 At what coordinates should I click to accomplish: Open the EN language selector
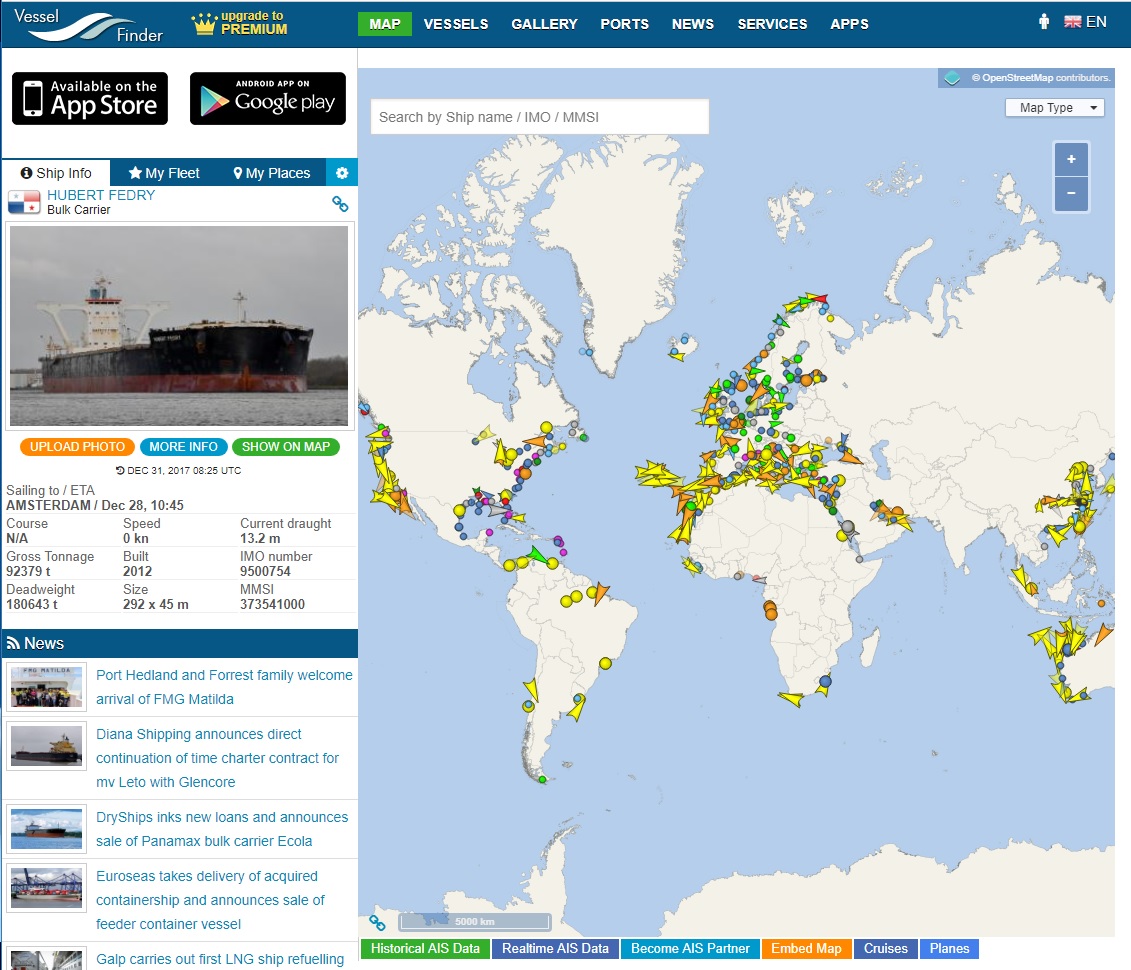1085,22
